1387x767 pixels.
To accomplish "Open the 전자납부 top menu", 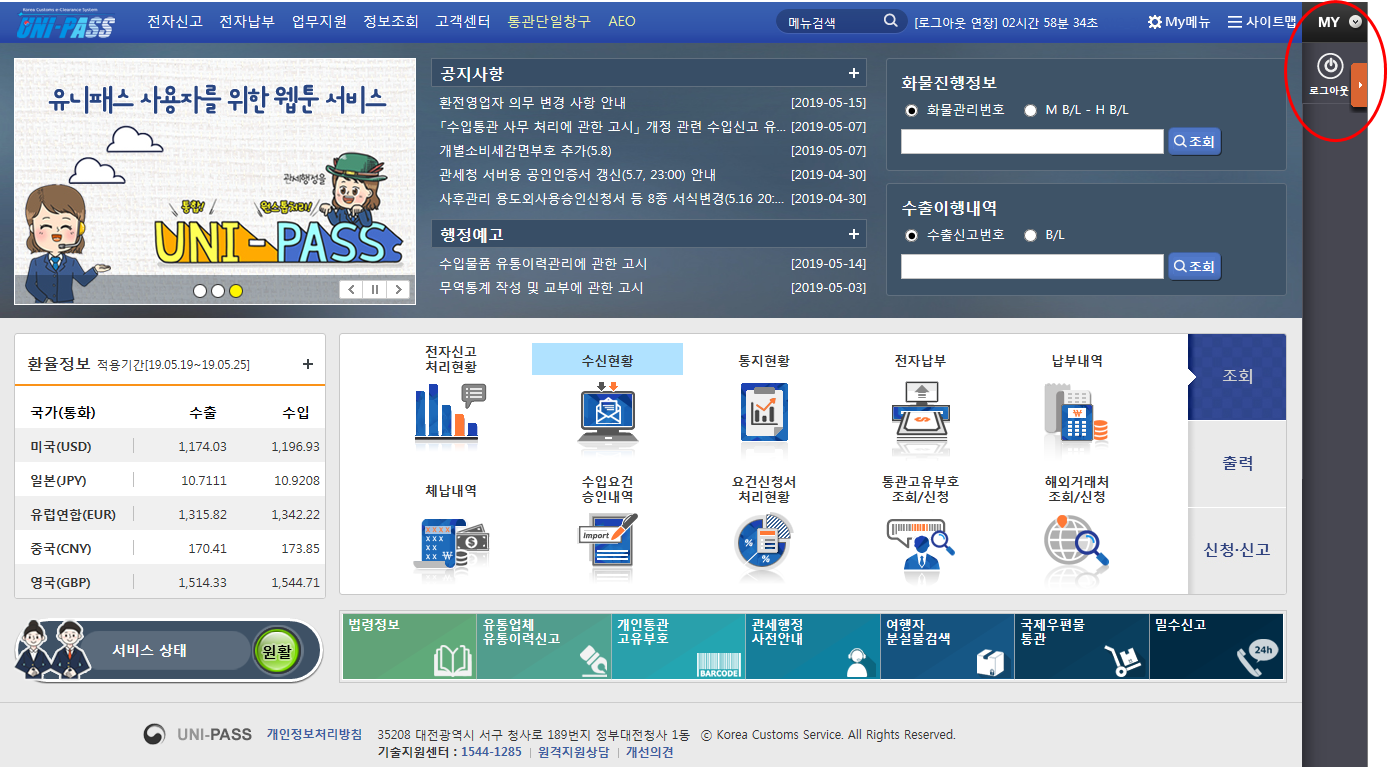I will [247, 21].
